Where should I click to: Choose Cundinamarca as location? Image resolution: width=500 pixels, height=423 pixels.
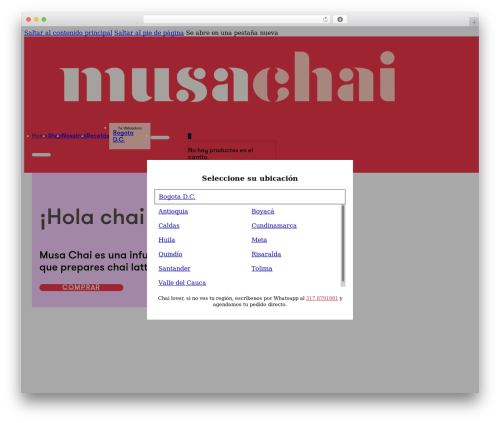tap(274, 226)
